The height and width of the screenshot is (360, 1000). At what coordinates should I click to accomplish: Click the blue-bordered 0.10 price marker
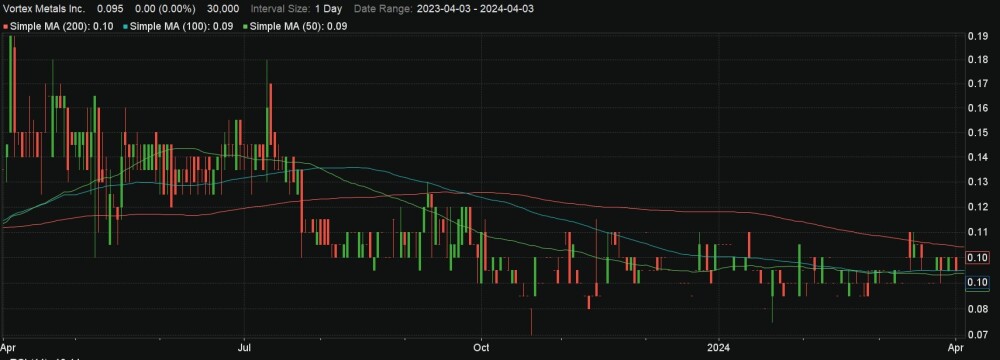tap(978, 283)
